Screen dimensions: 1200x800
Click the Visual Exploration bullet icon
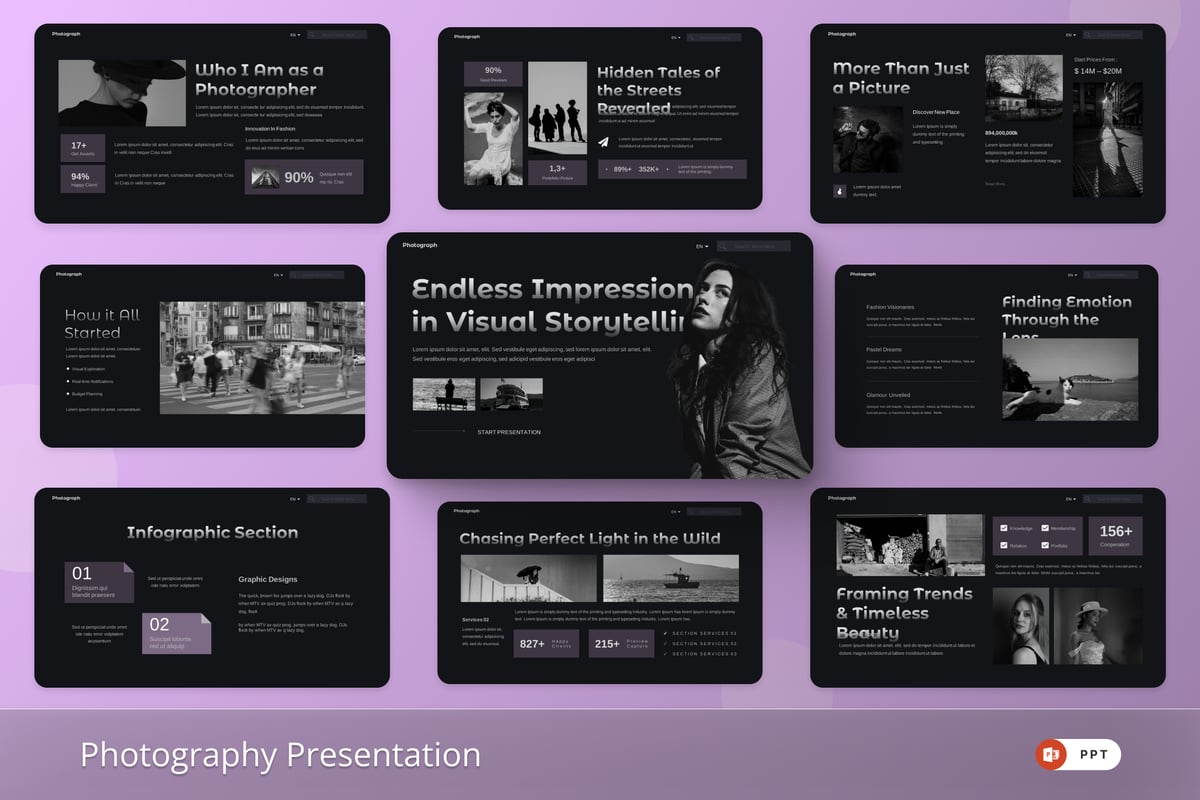[68, 369]
